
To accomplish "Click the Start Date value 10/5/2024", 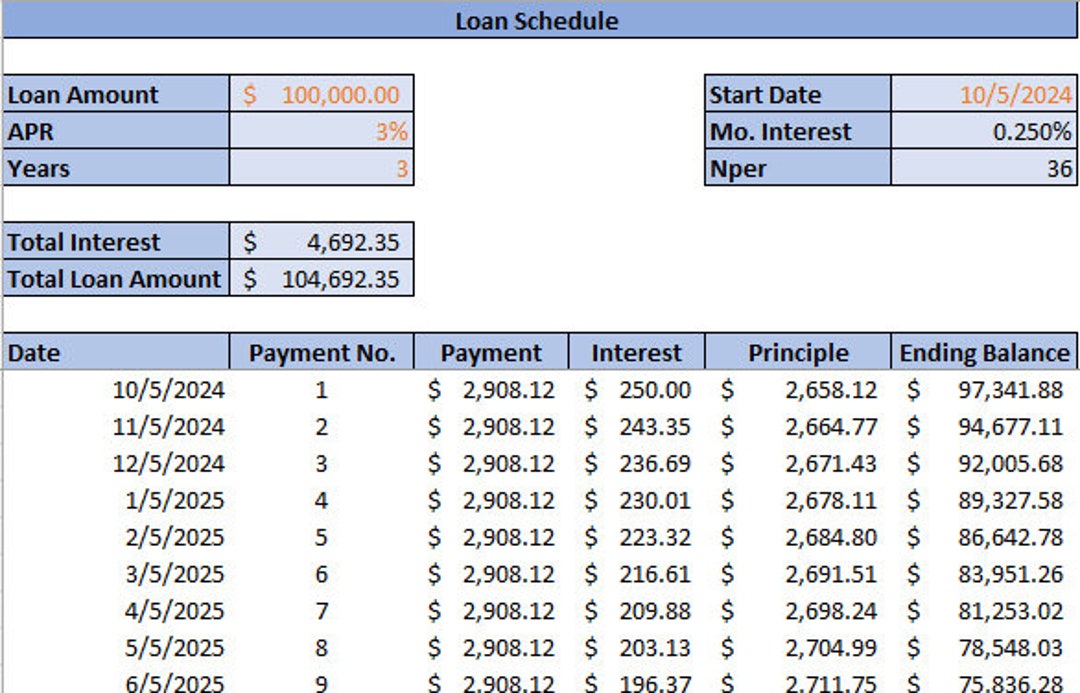I will click(x=985, y=95).
